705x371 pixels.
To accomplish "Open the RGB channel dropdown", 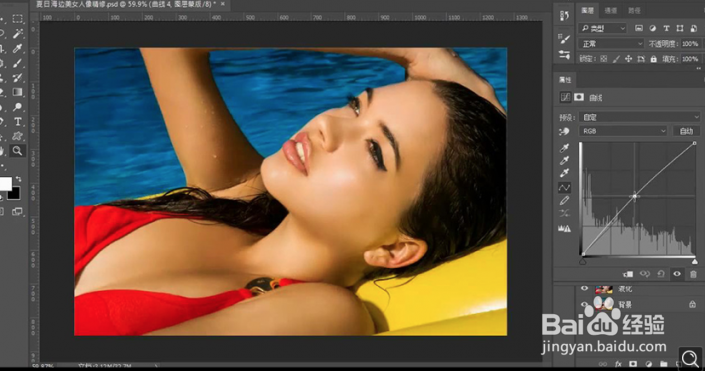I will pyautogui.click(x=624, y=131).
